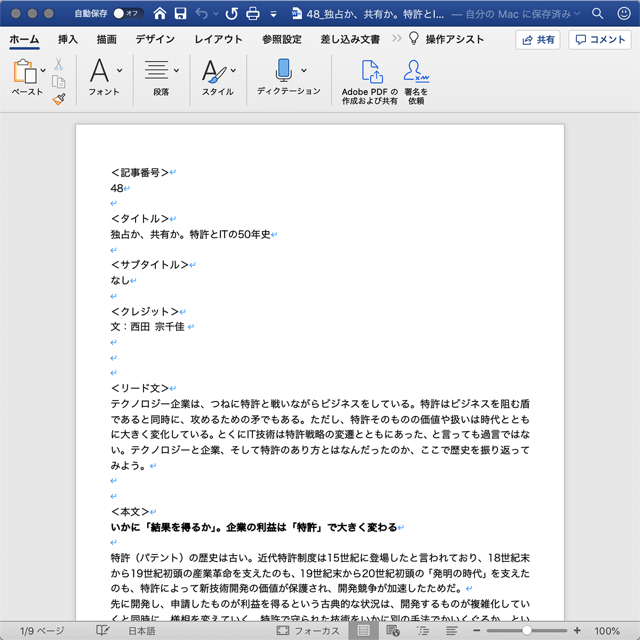The image size is (640, 640).
Task: Open the Comments button
Action: 600,40
